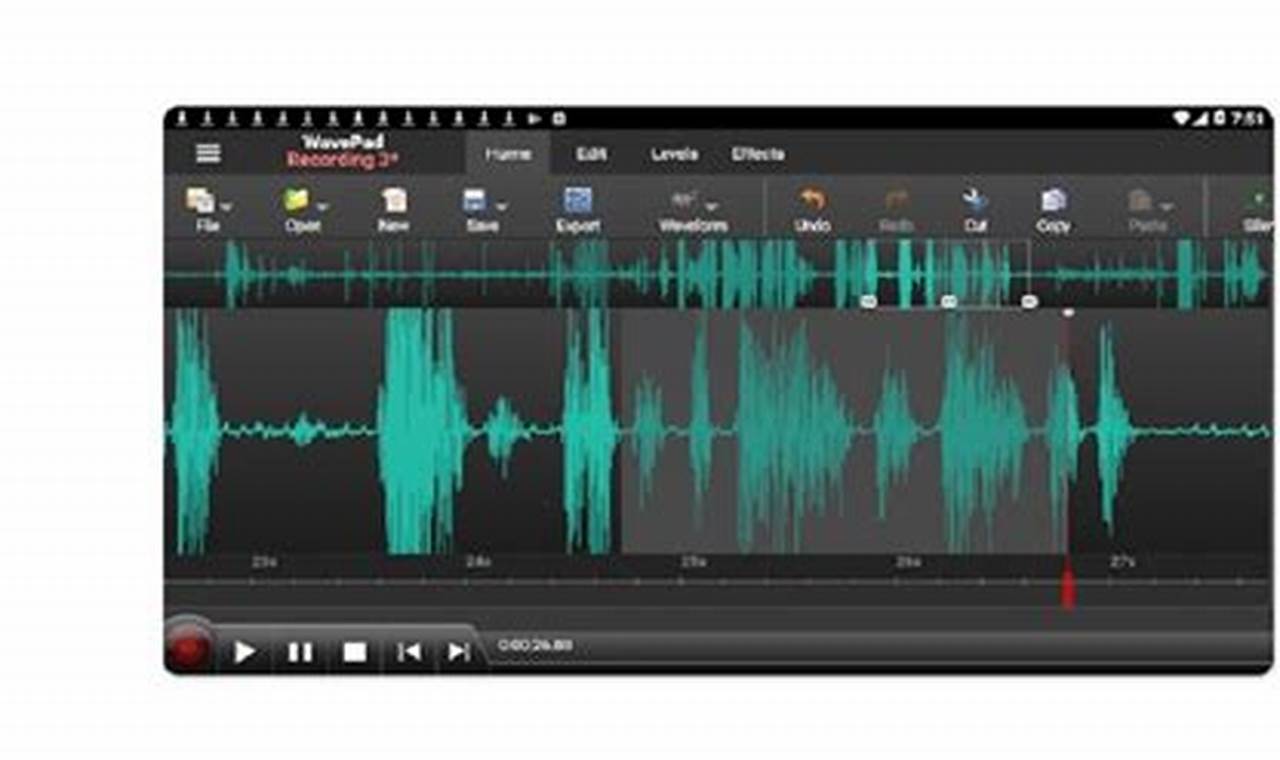This screenshot has height=760, width=1280.
Task: Expand the File dropdown arrow
Action: click(x=225, y=206)
